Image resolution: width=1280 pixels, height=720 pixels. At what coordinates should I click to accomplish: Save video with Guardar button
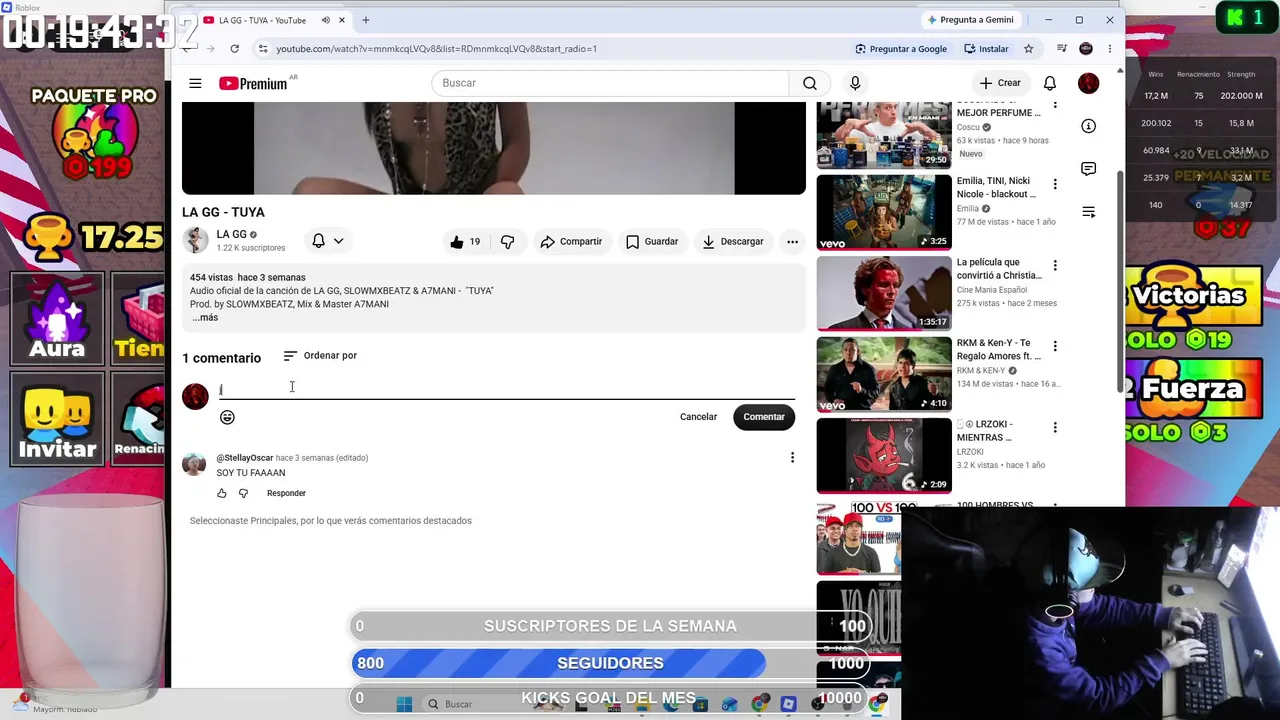(x=652, y=241)
